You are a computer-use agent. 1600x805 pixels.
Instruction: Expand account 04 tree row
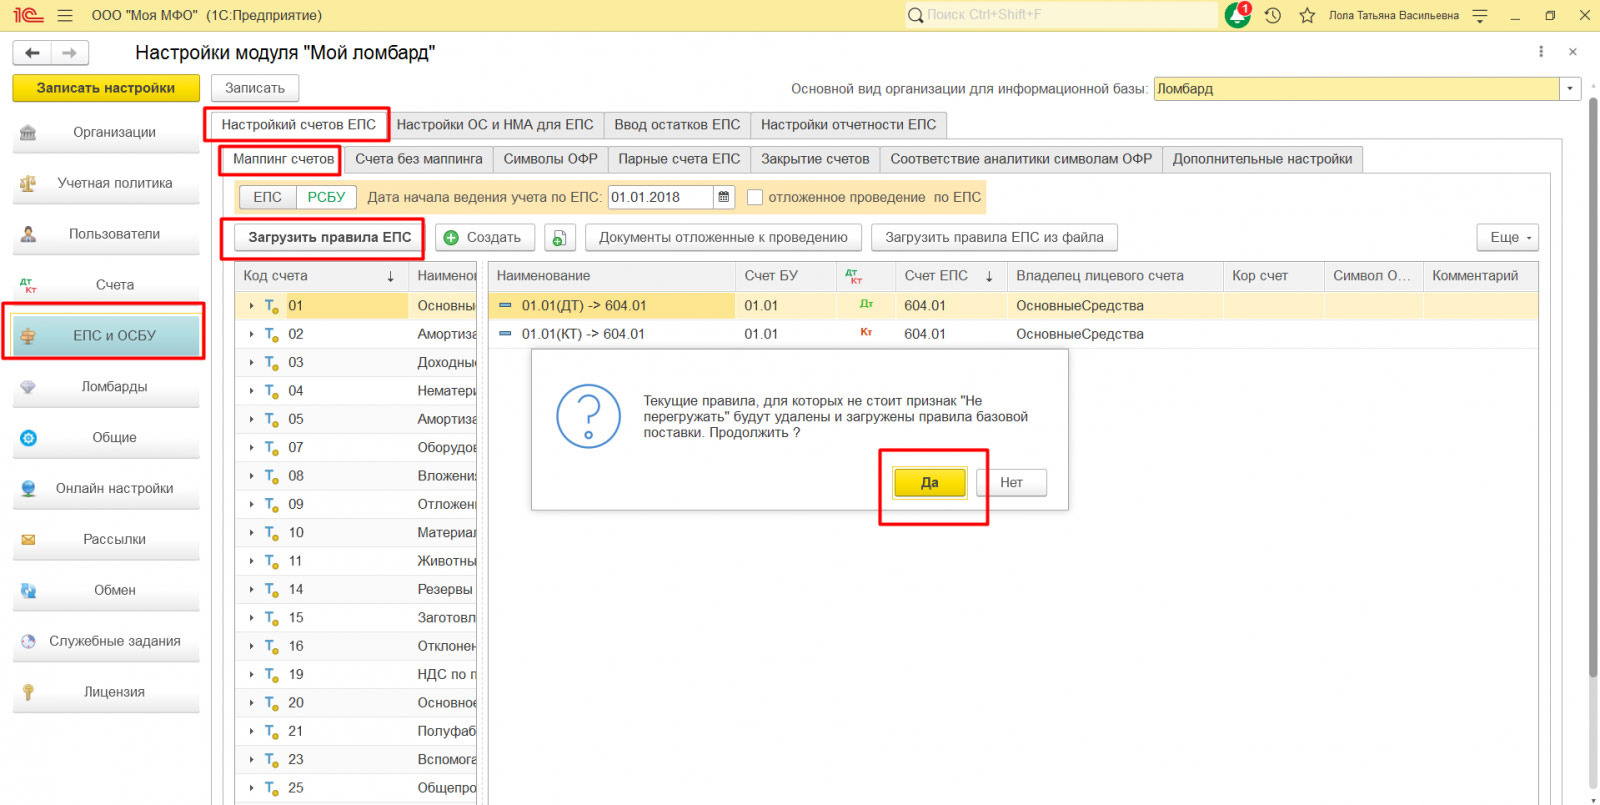[251, 391]
